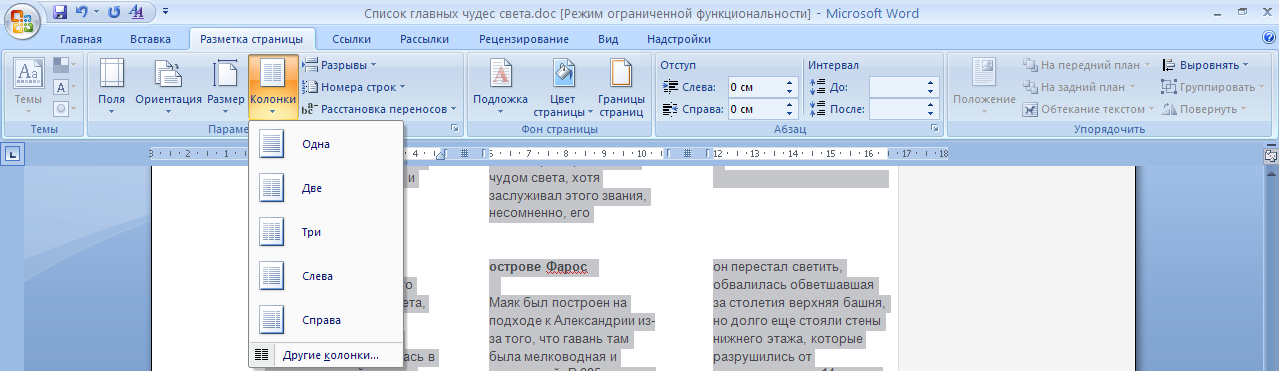Image resolution: width=1279 pixels, height=371 pixels.
Task: Click the Слева indent stepper arrows
Action: click(x=789, y=87)
